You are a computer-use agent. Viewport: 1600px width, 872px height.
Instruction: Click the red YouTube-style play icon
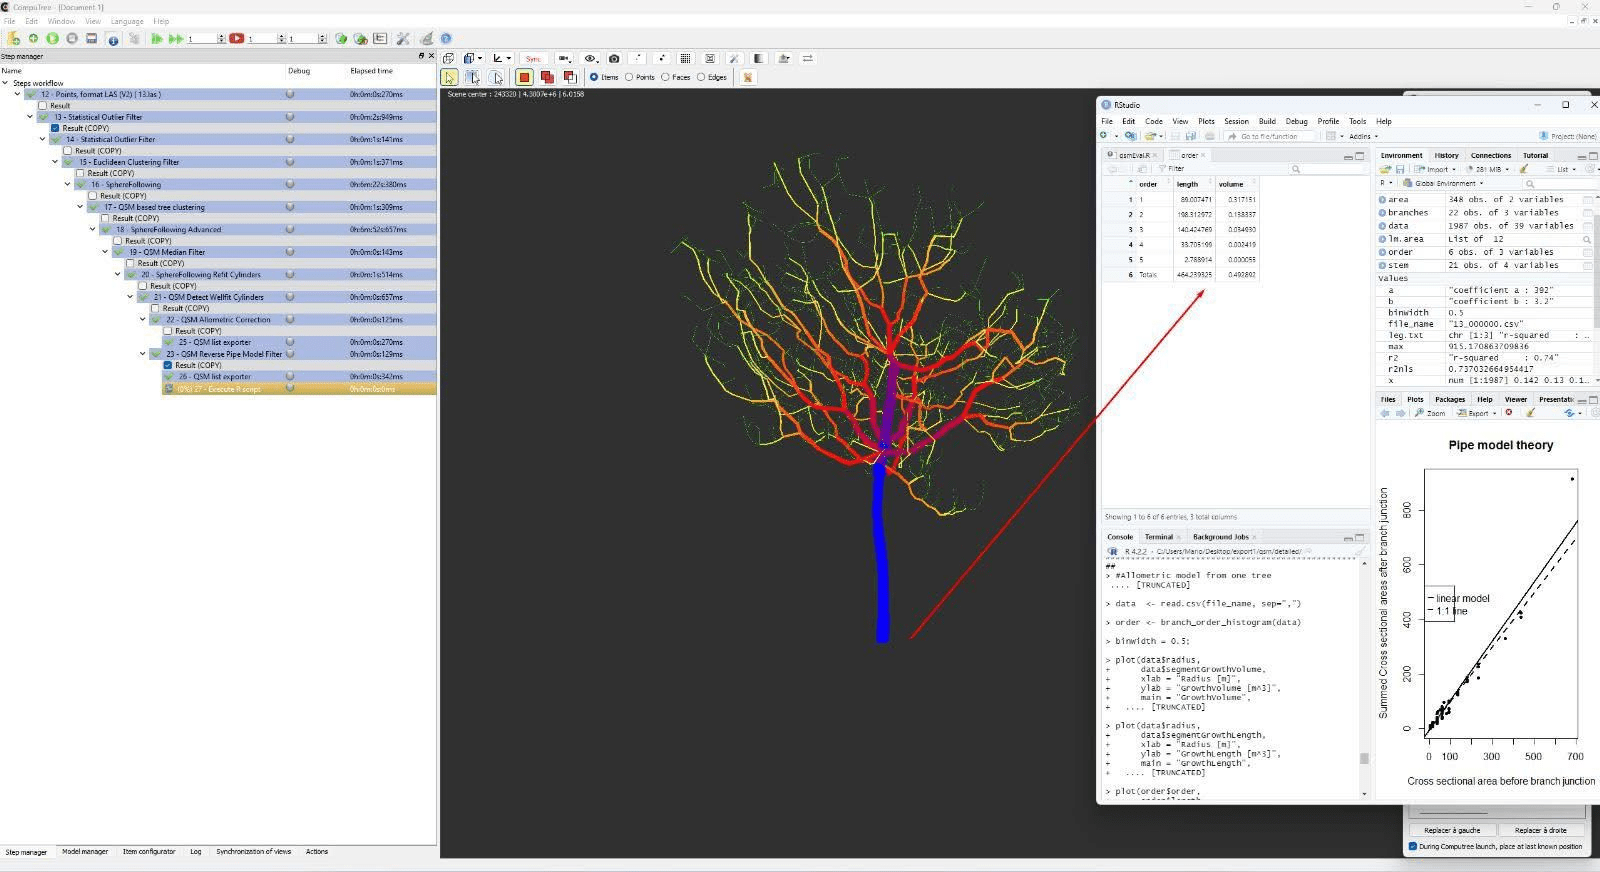[236, 39]
